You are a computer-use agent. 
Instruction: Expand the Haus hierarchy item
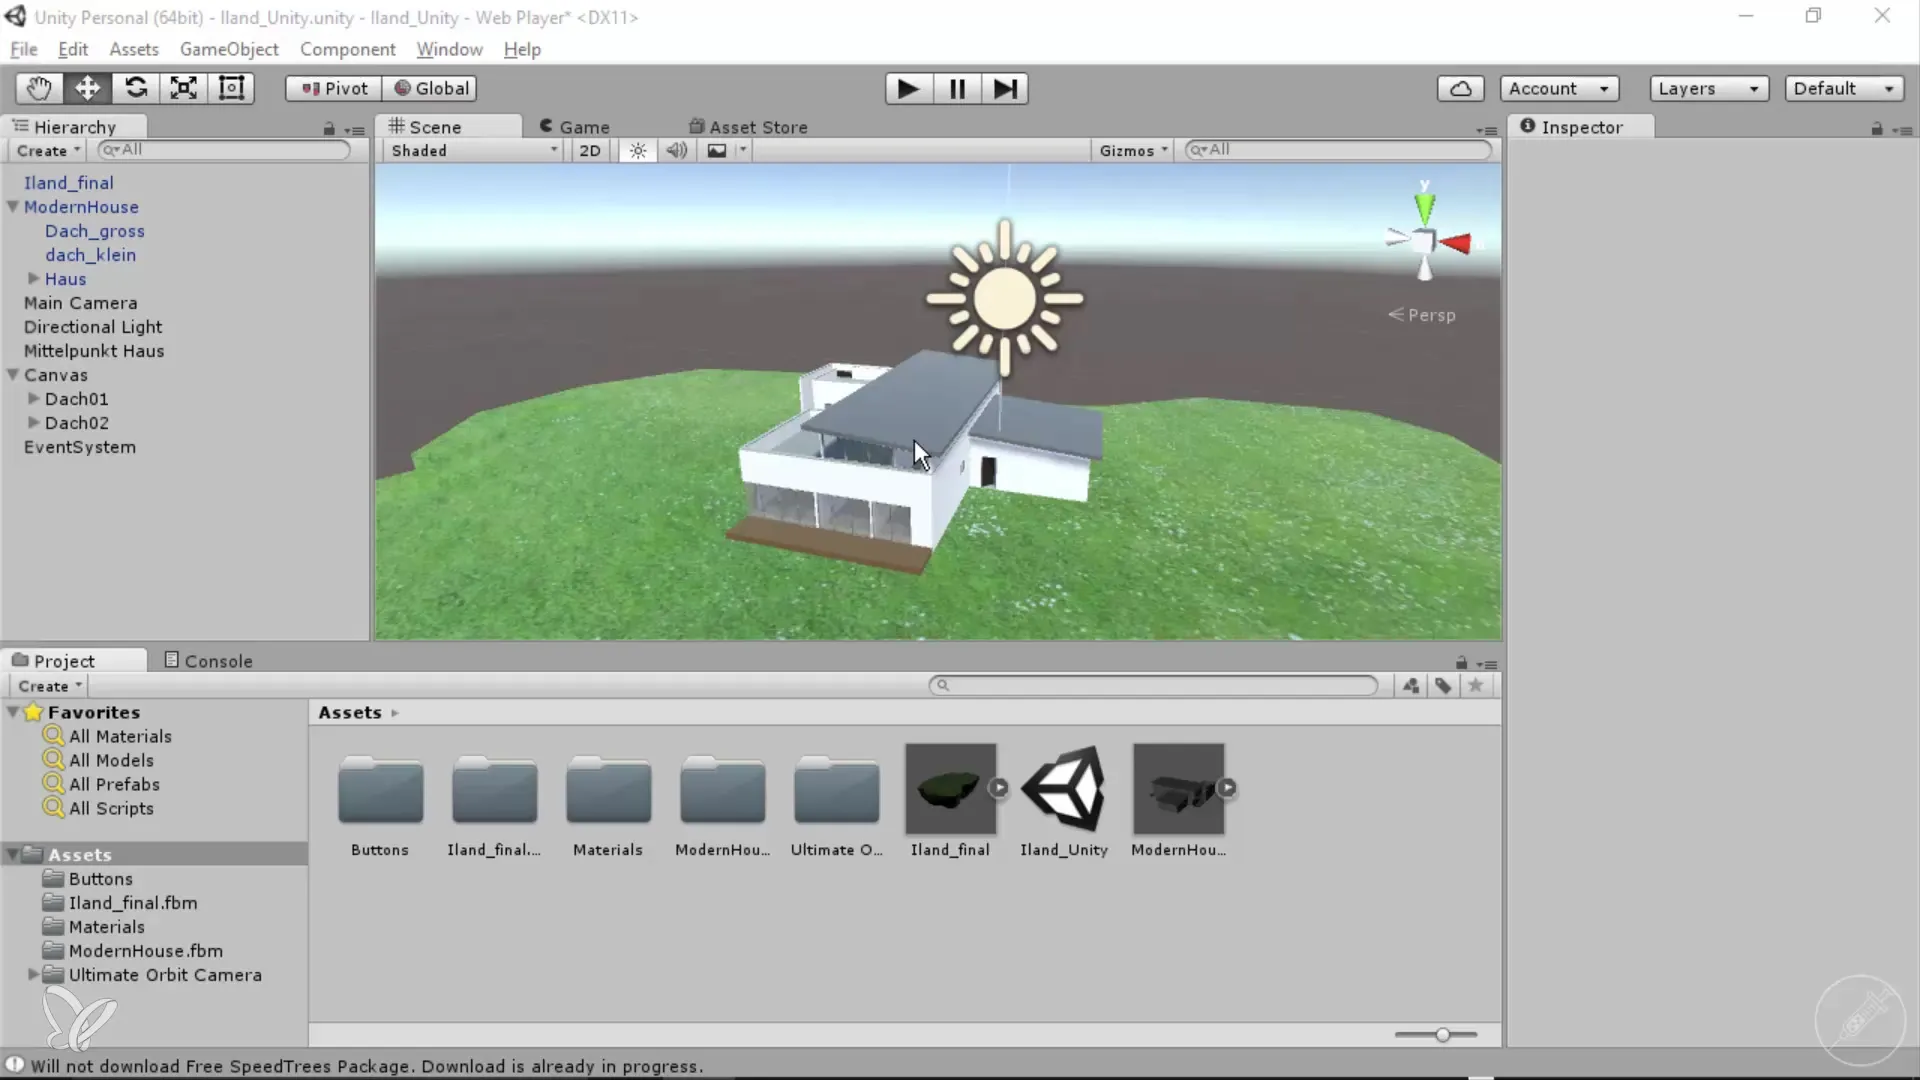click(x=33, y=279)
